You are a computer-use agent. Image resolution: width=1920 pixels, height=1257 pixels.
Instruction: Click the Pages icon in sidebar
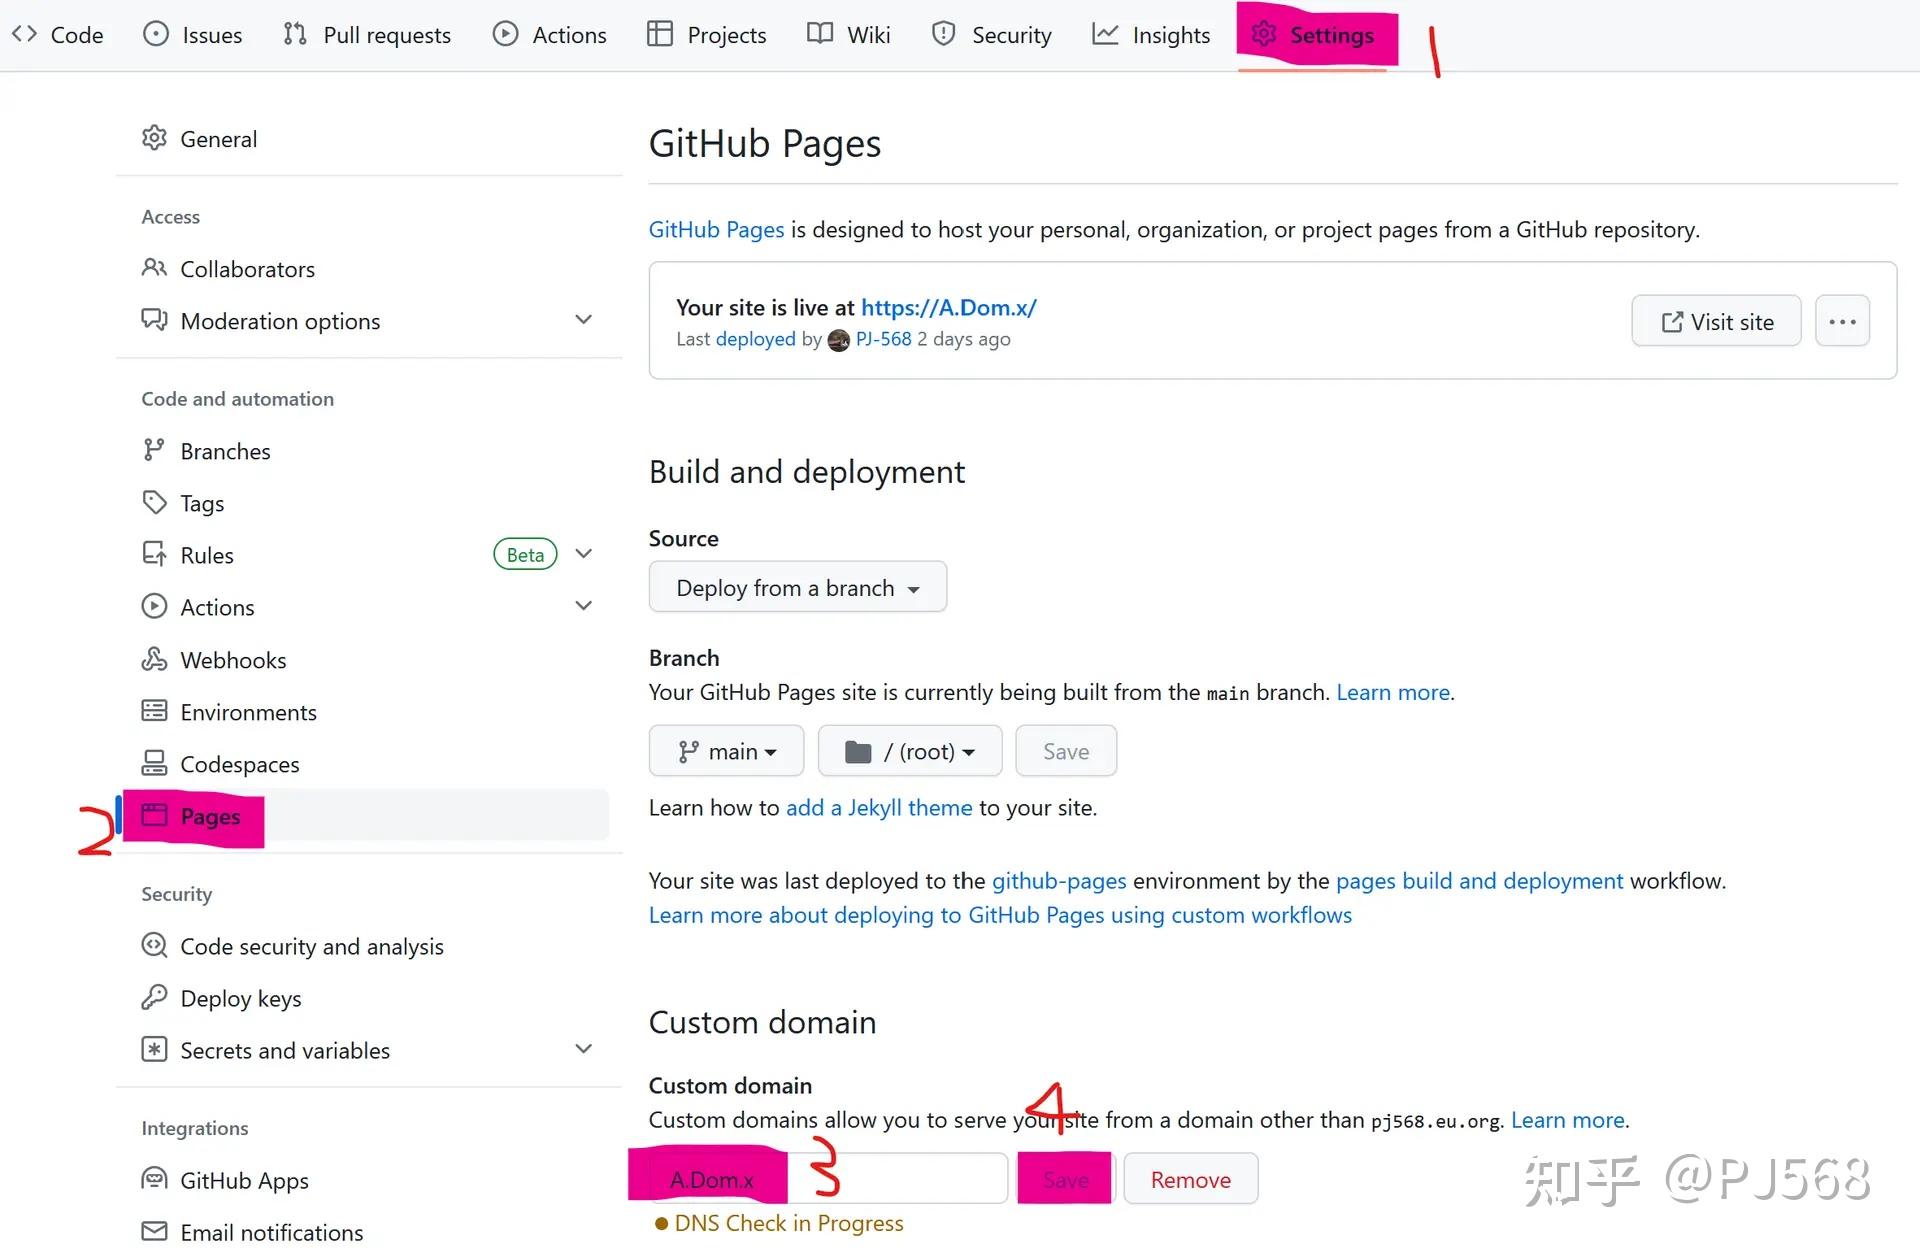point(154,815)
